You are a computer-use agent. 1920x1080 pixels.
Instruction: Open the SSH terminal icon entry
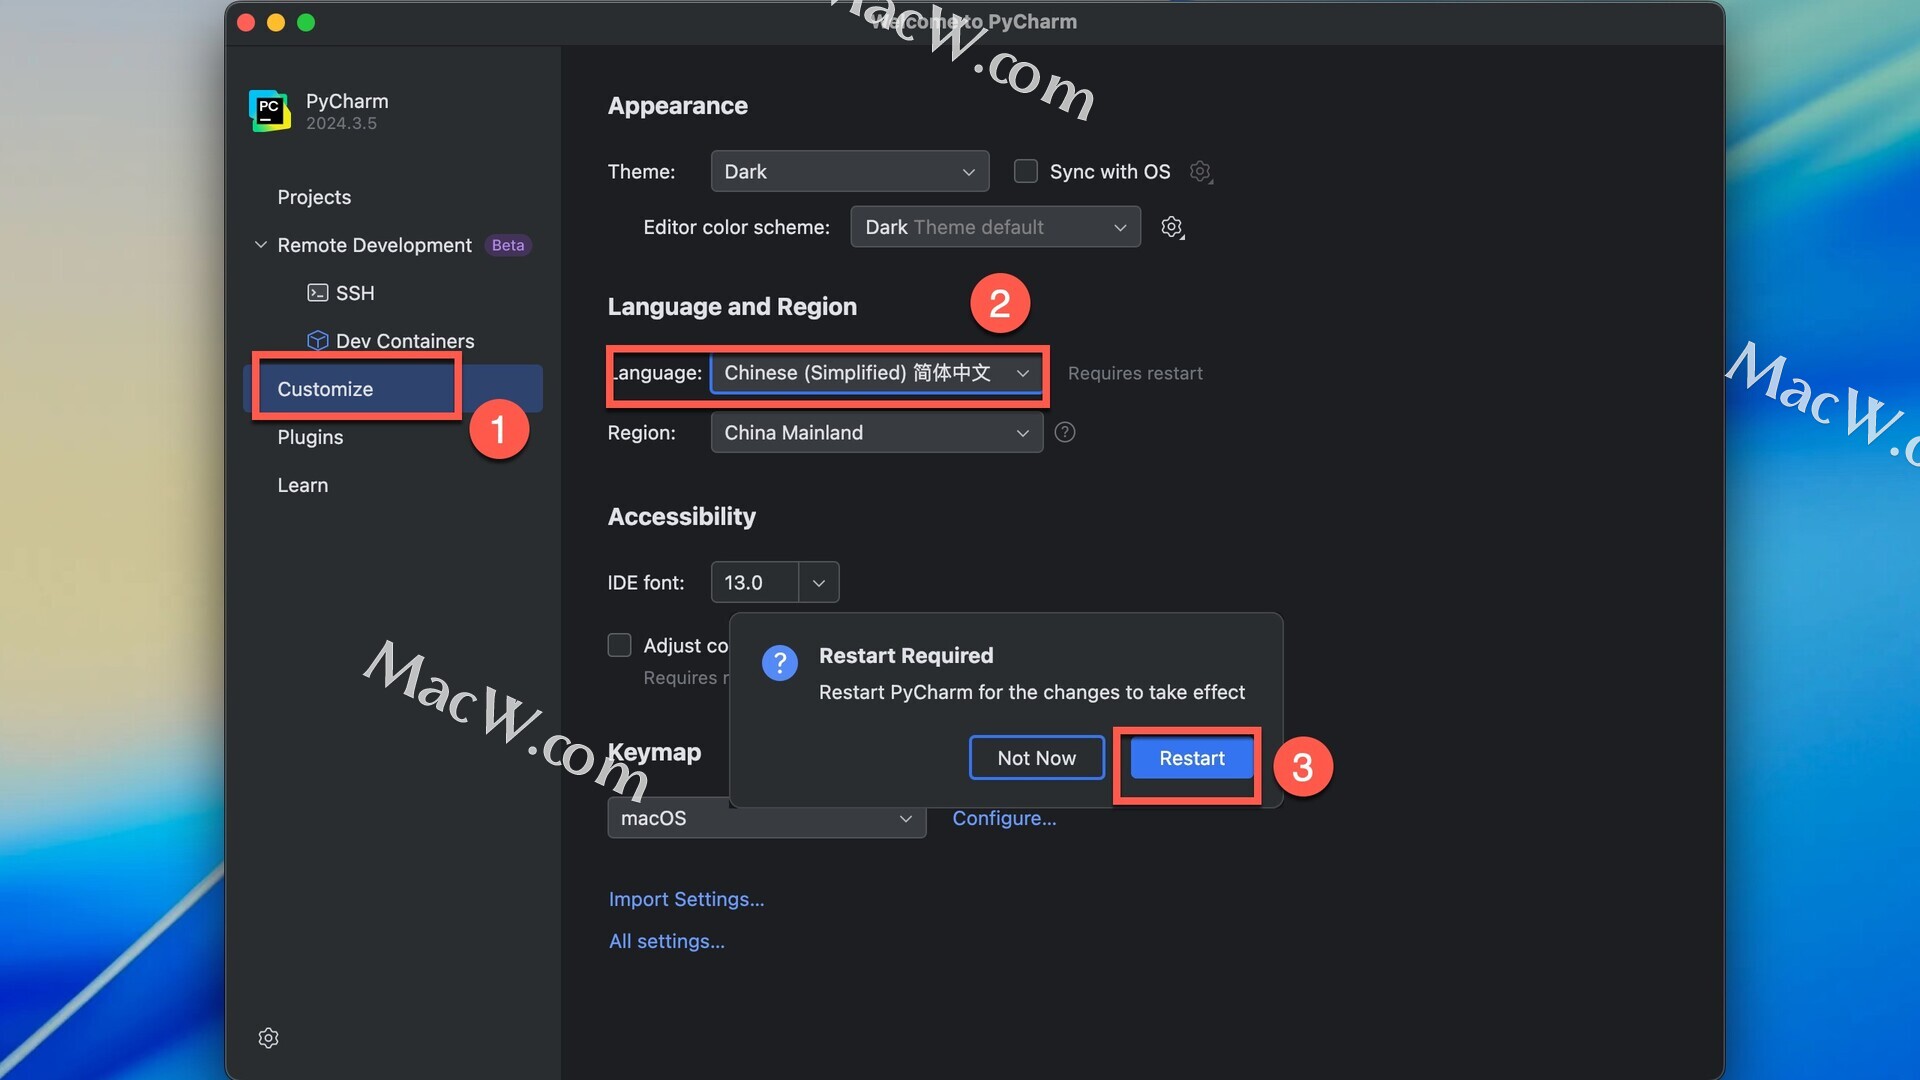coord(317,293)
